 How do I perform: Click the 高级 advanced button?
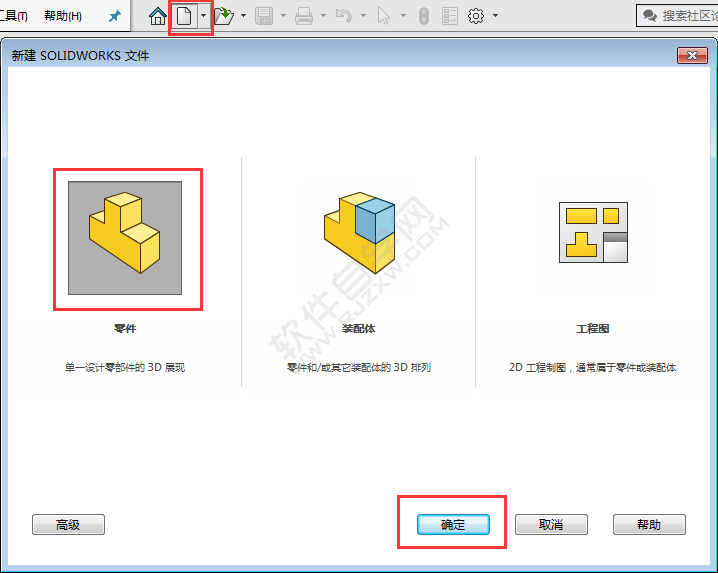coord(68,524)
